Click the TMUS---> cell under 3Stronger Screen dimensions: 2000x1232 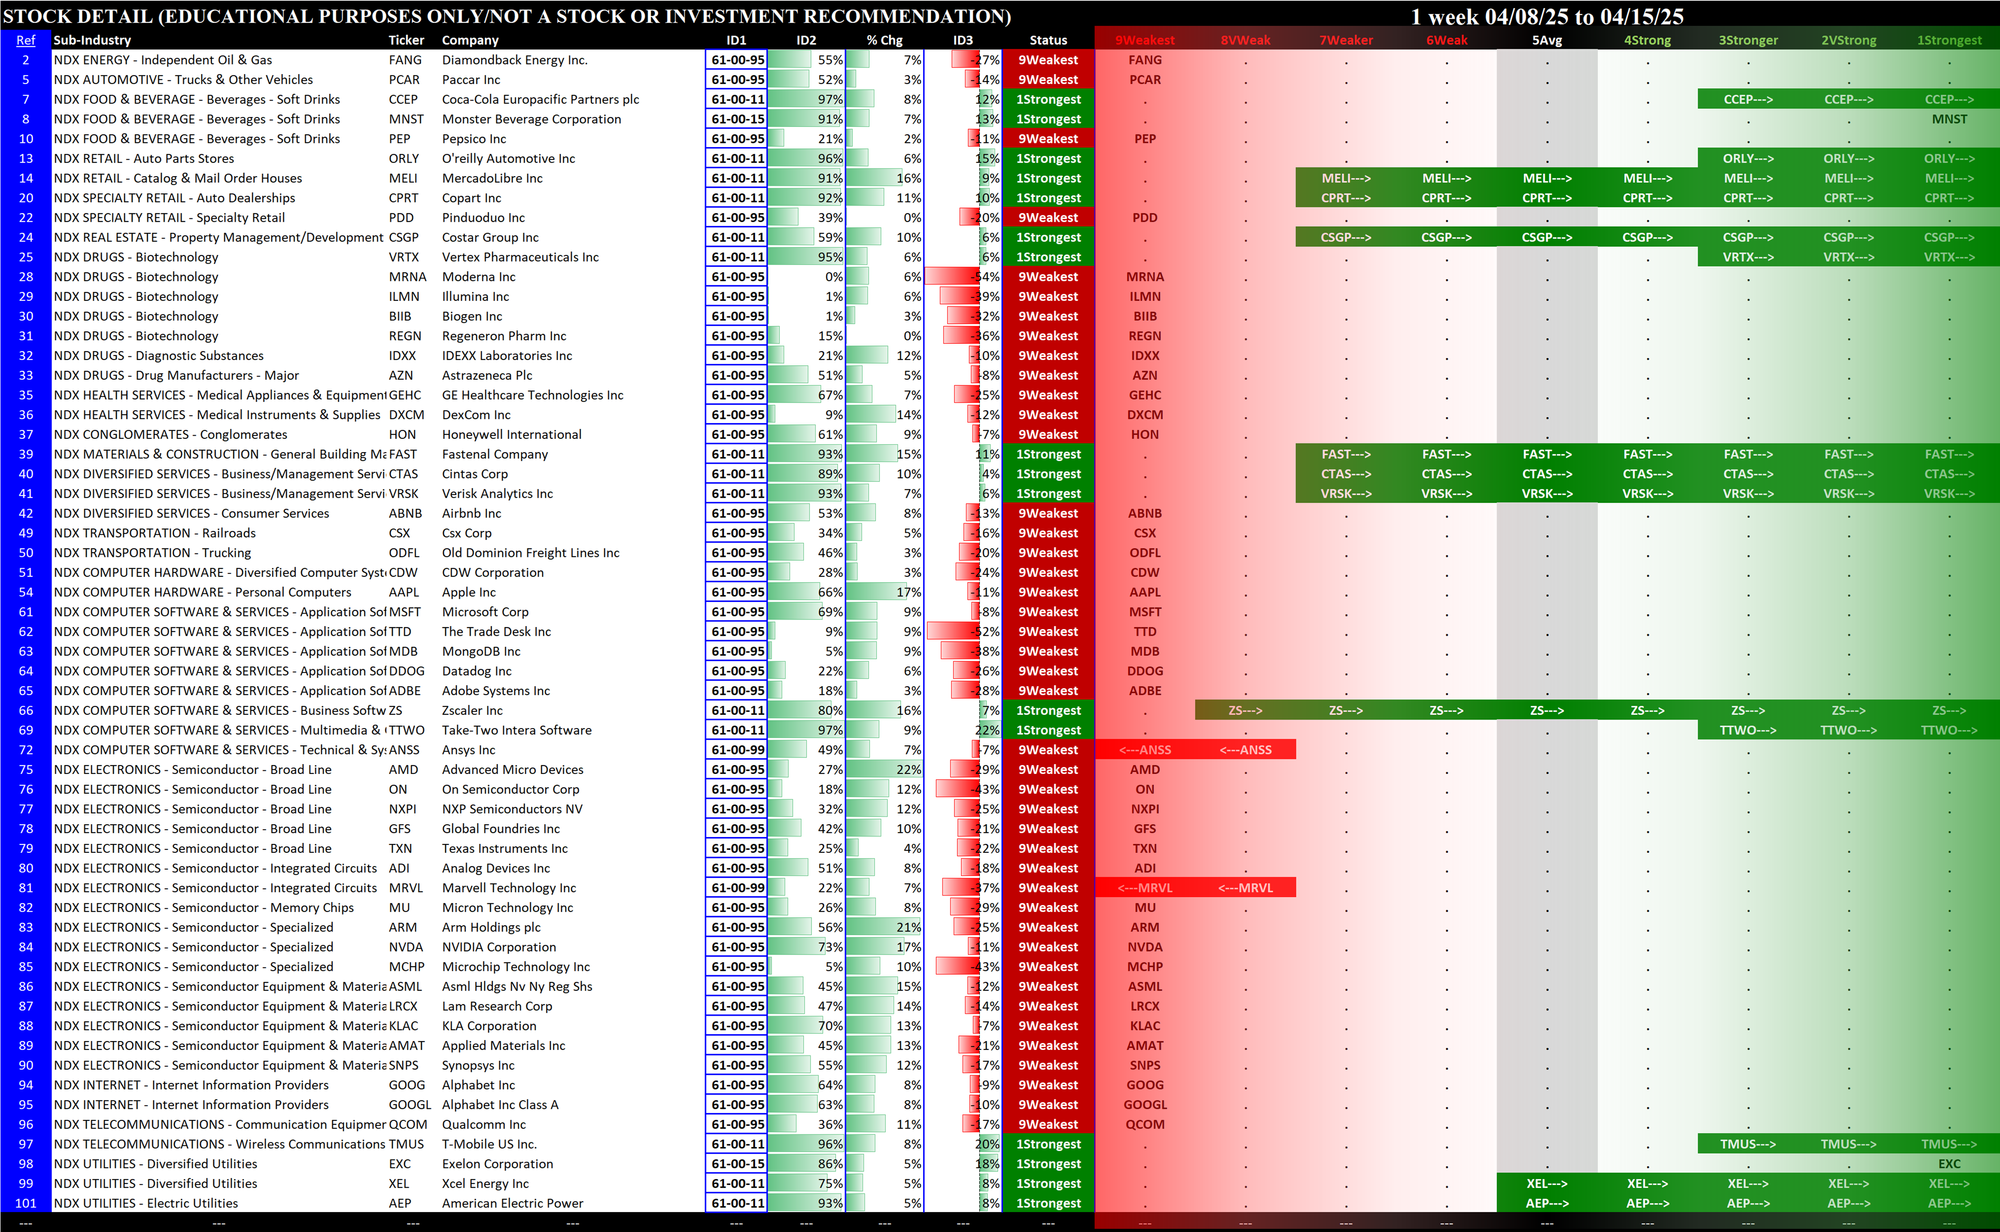[1747, 1144]
